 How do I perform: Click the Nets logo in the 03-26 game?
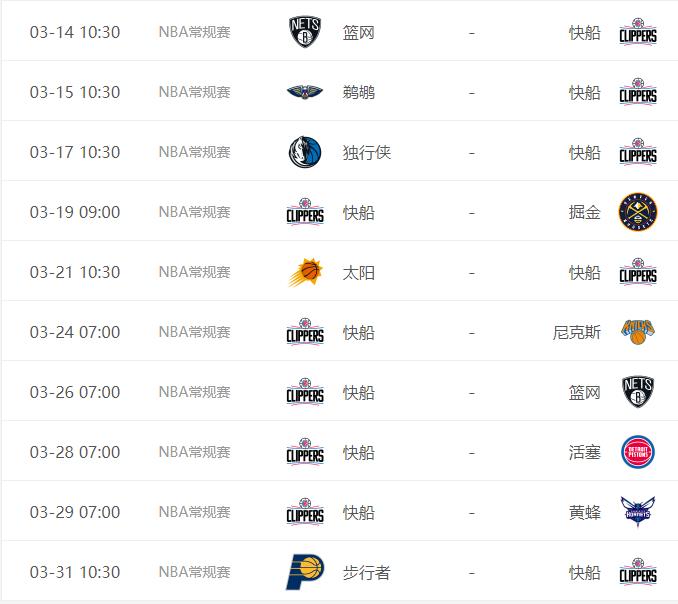point(638,392)
